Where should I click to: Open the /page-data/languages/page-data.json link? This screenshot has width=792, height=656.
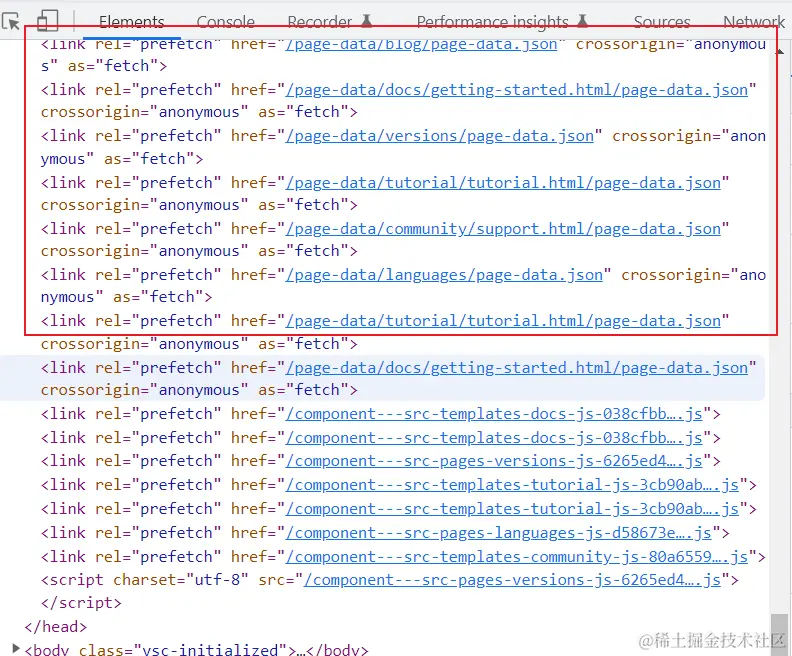[x=444, y=275]
